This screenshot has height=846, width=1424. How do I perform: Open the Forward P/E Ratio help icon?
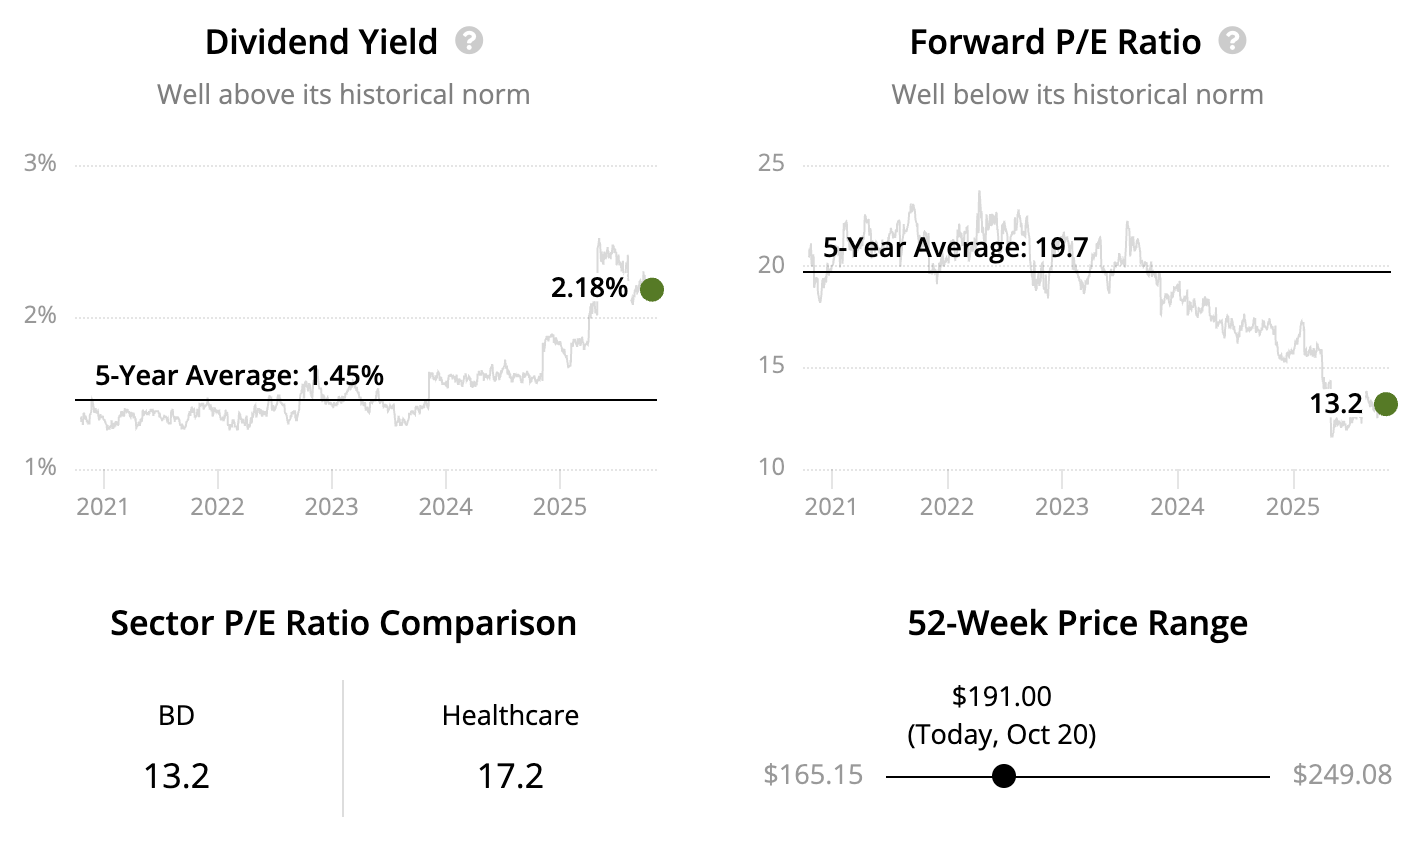1233,41
